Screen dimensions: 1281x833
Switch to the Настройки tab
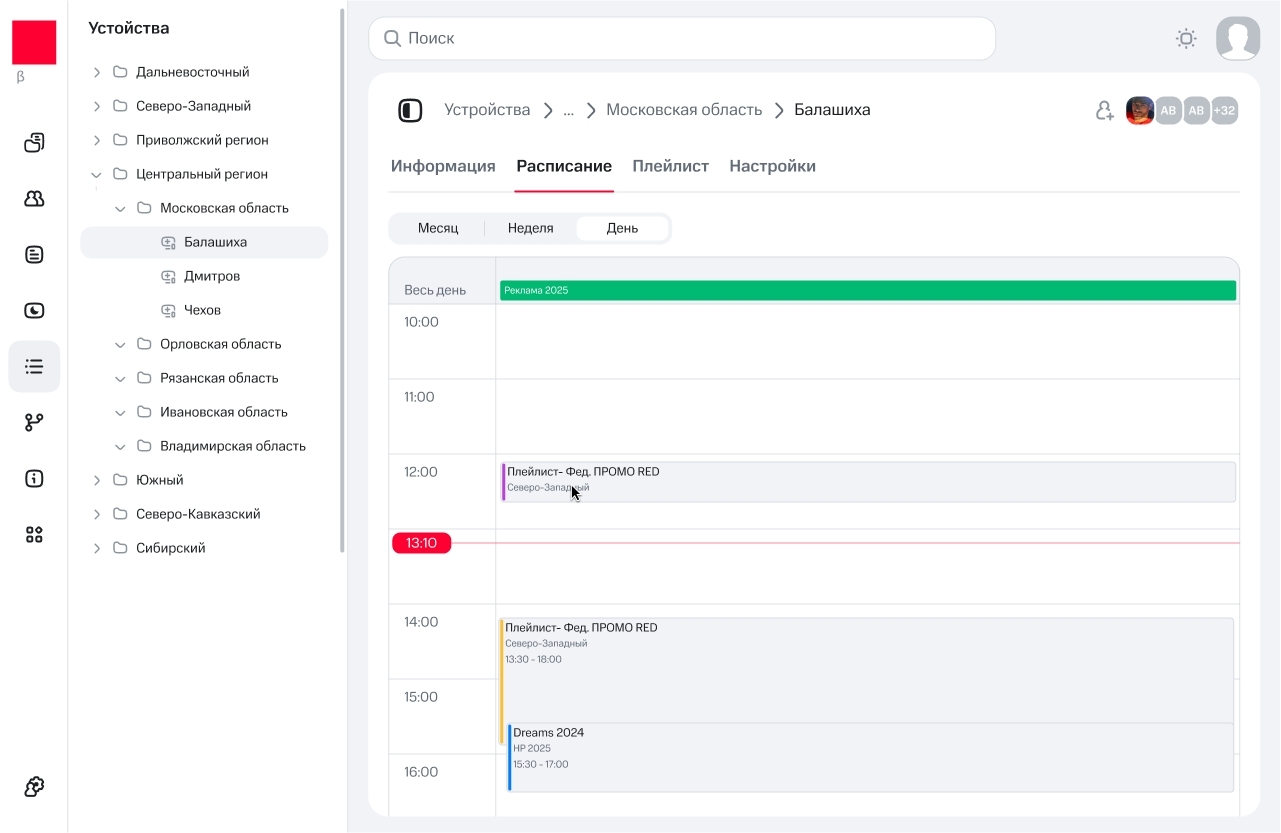point(772,166)
